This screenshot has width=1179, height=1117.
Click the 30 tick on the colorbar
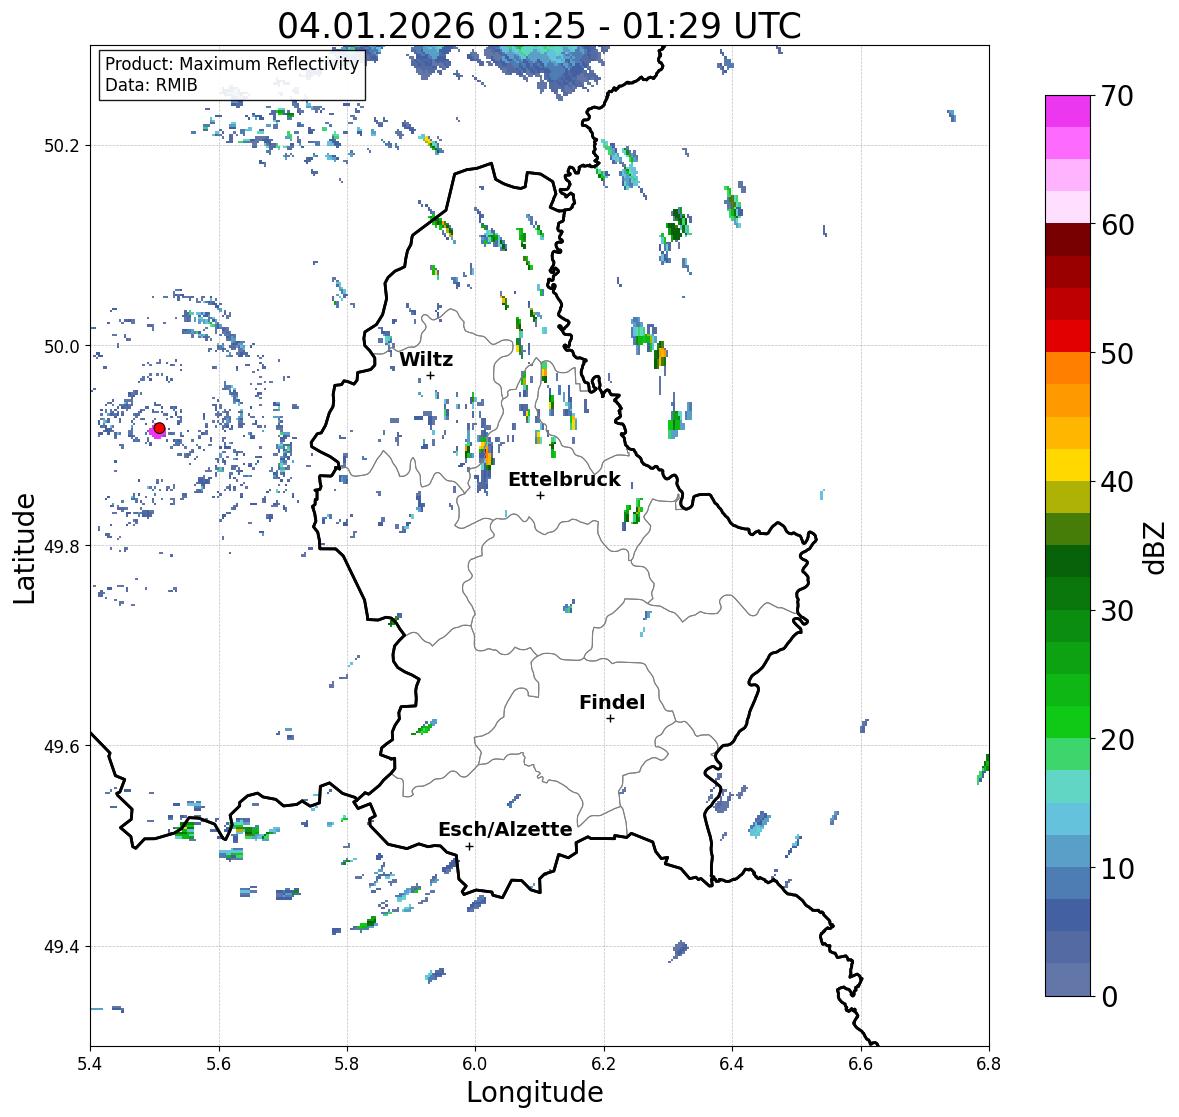1117,610
